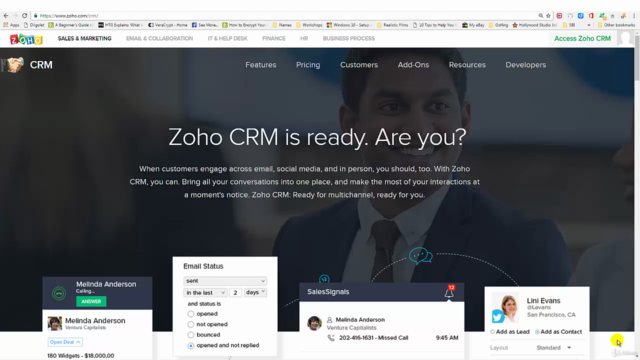
Task: Open the VeraCrypt Home bookmark
Action: (x=167, y=25)
